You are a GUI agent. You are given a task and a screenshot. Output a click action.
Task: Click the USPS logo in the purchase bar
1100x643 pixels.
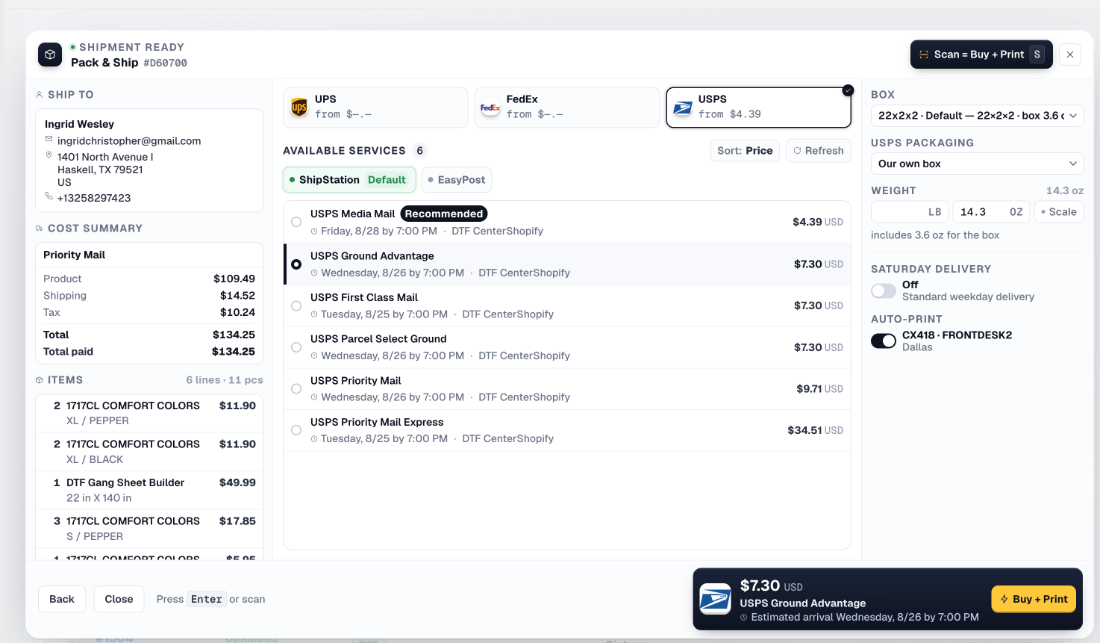[715, 600]
